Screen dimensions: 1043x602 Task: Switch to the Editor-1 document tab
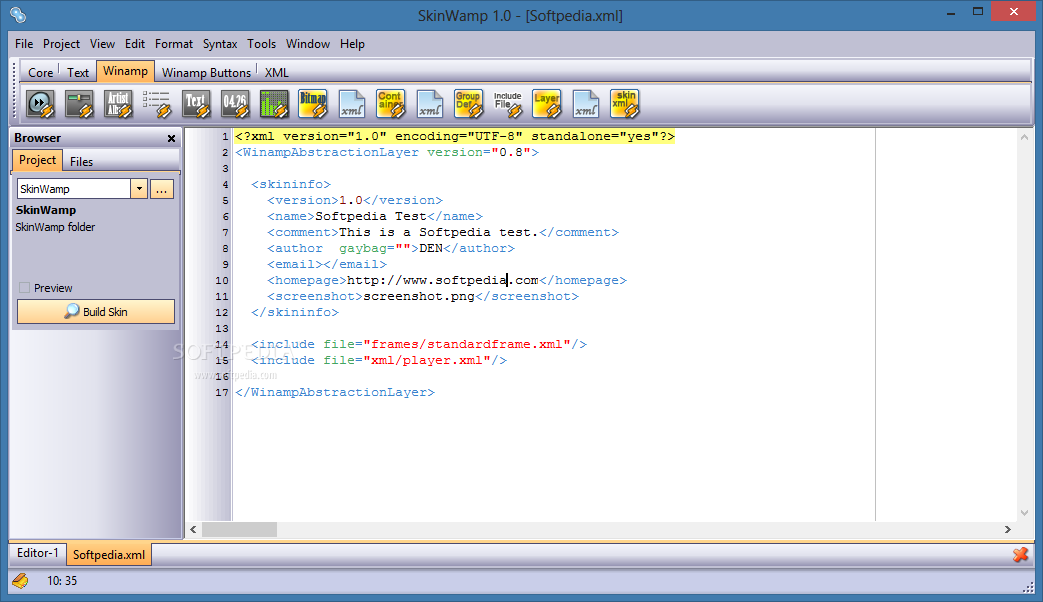37,553
